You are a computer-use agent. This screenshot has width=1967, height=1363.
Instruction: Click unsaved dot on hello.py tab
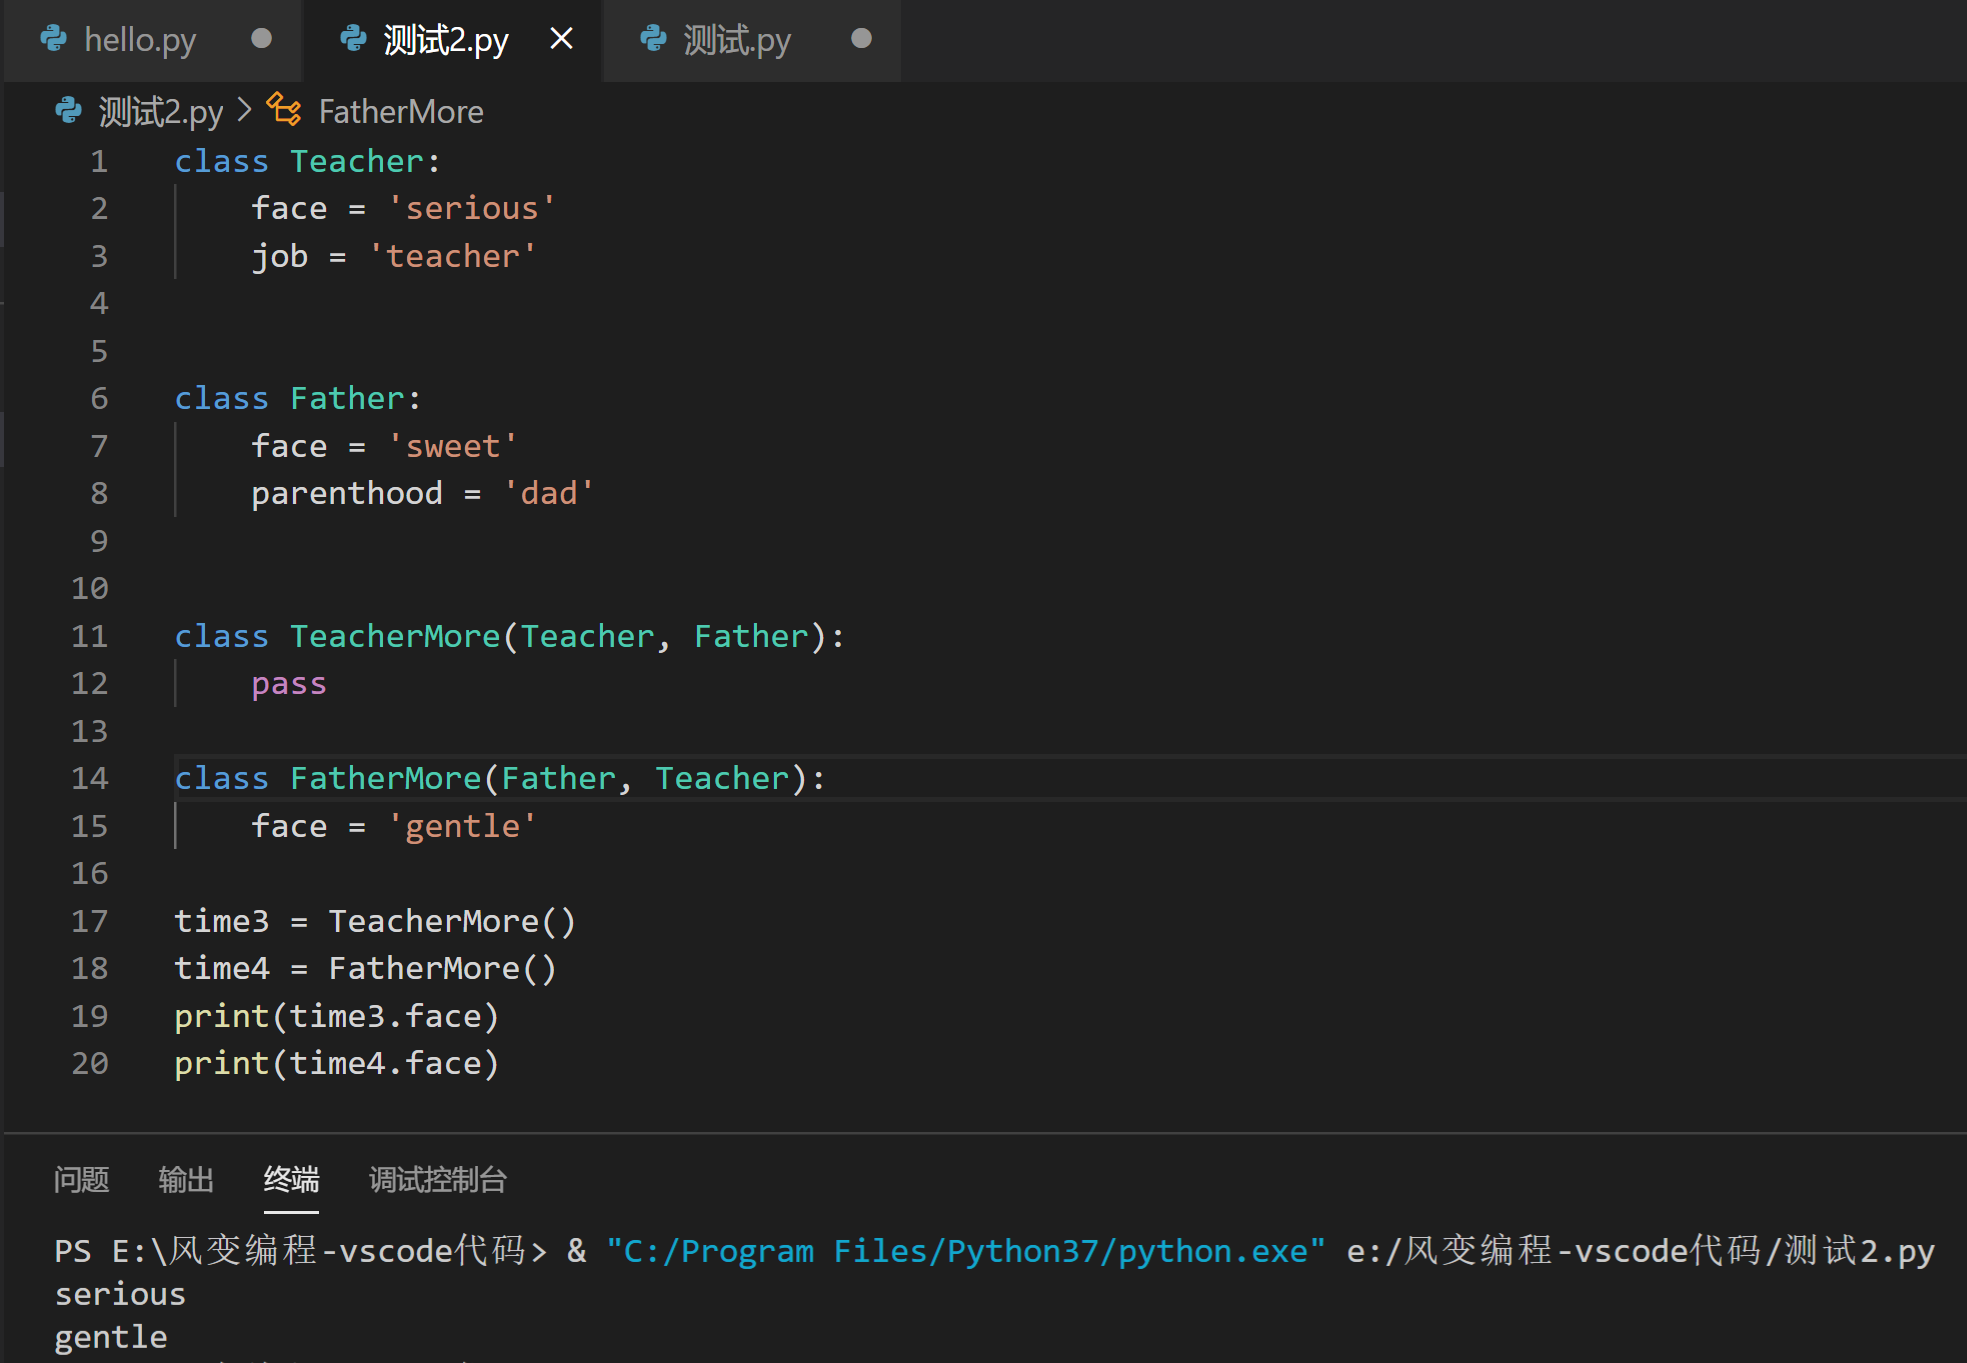pyautogui.click(x=262, y=39)
